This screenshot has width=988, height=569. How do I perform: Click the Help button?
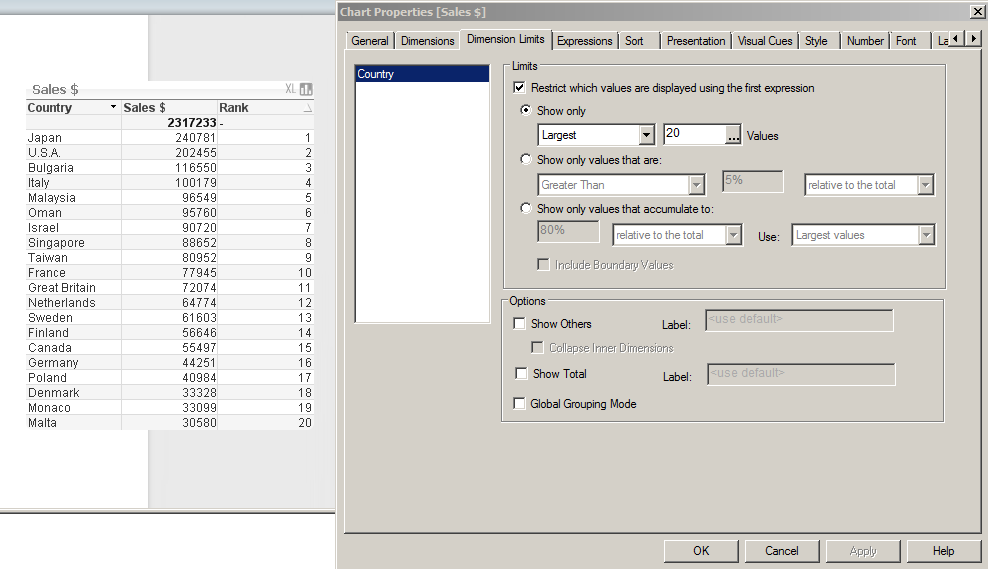(x=943, y=551)
